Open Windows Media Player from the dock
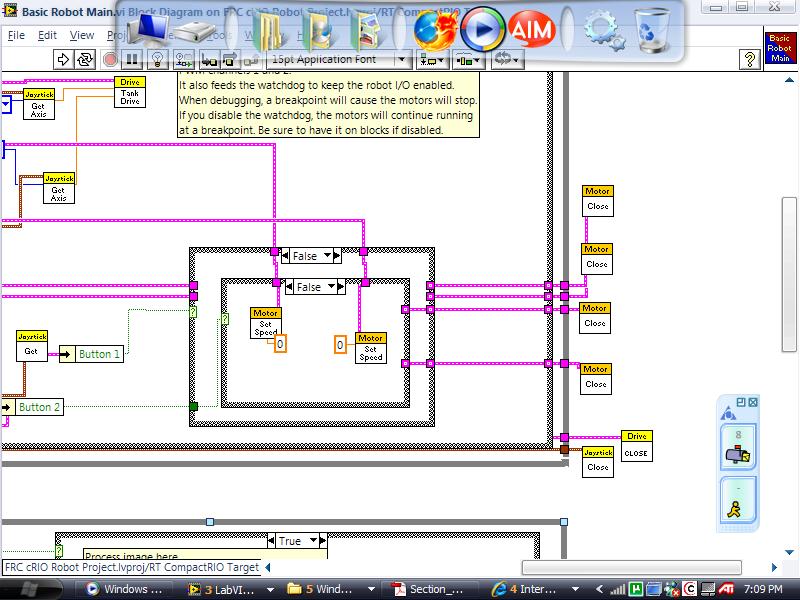Image resolution: width=800 pixels, height=600 pixels. tap(483, 30)
